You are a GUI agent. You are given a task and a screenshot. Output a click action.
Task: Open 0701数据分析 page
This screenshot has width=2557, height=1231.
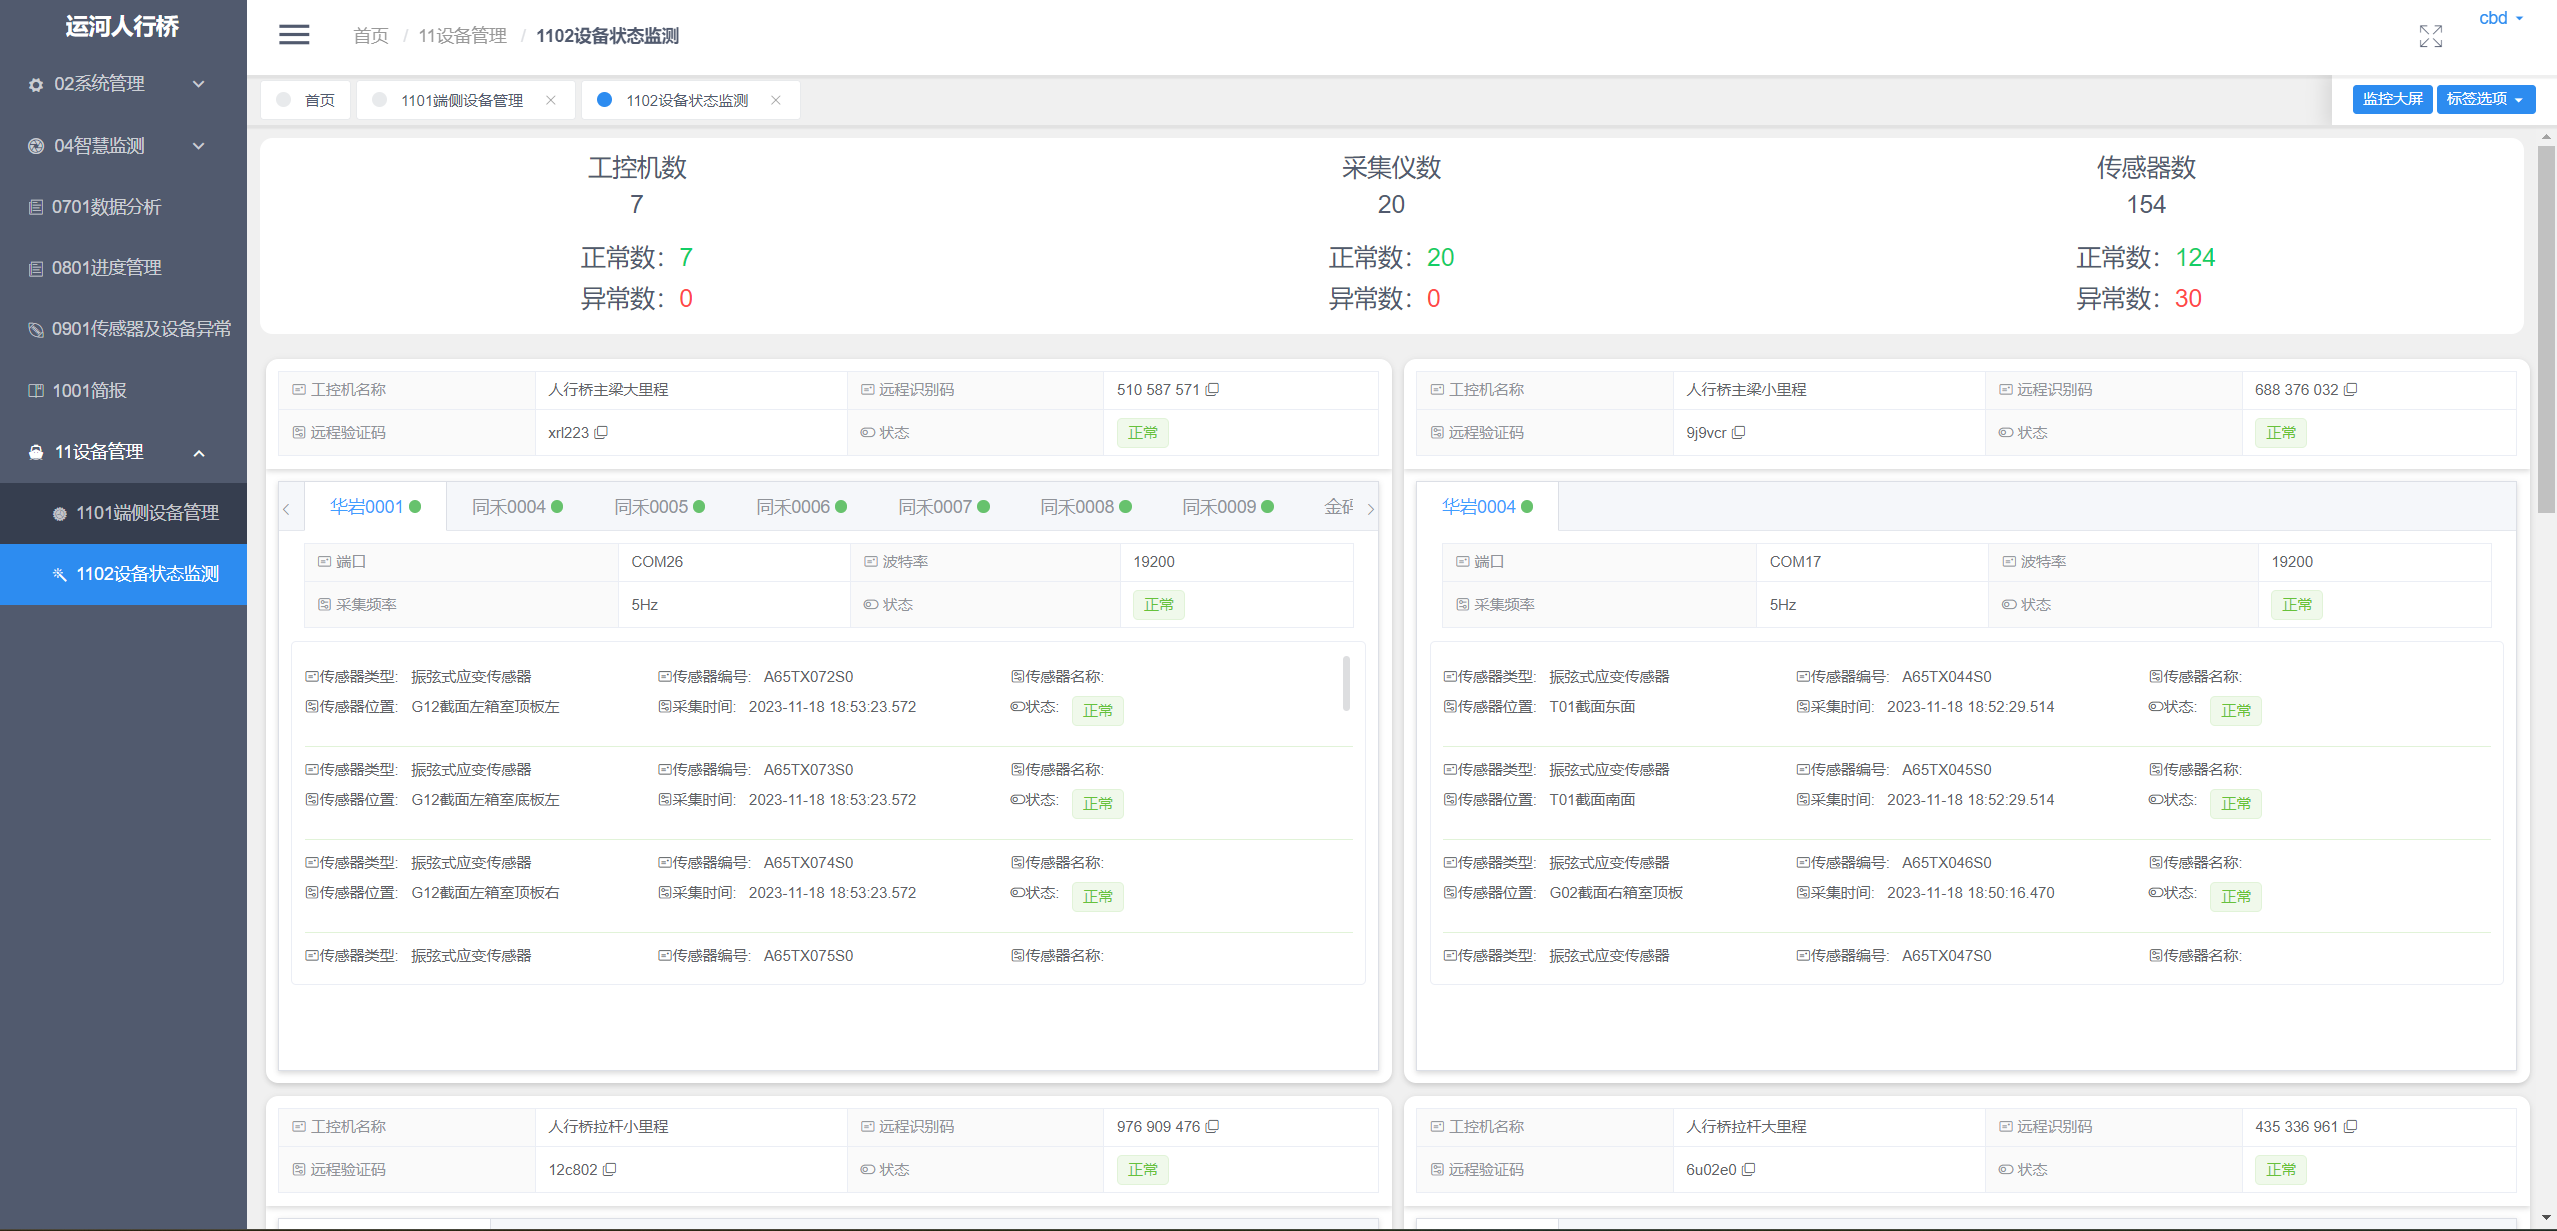(x=123, y=207)
